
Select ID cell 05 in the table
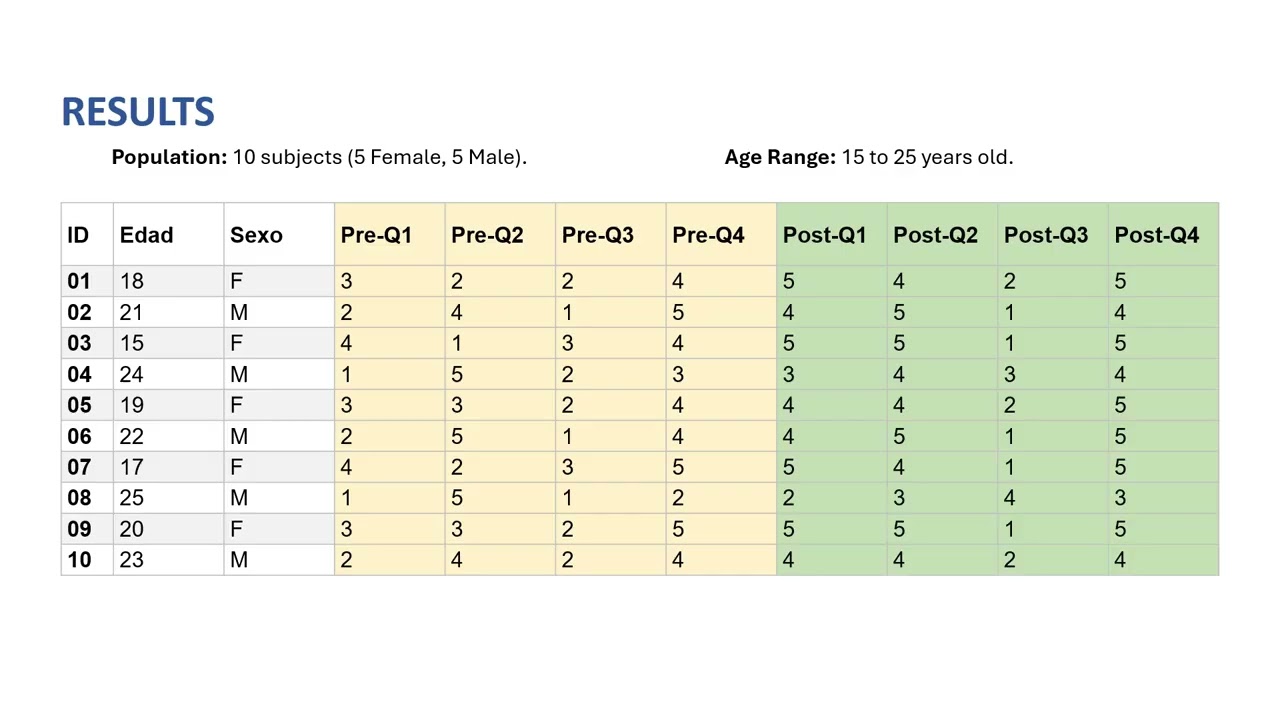point(87,405)
